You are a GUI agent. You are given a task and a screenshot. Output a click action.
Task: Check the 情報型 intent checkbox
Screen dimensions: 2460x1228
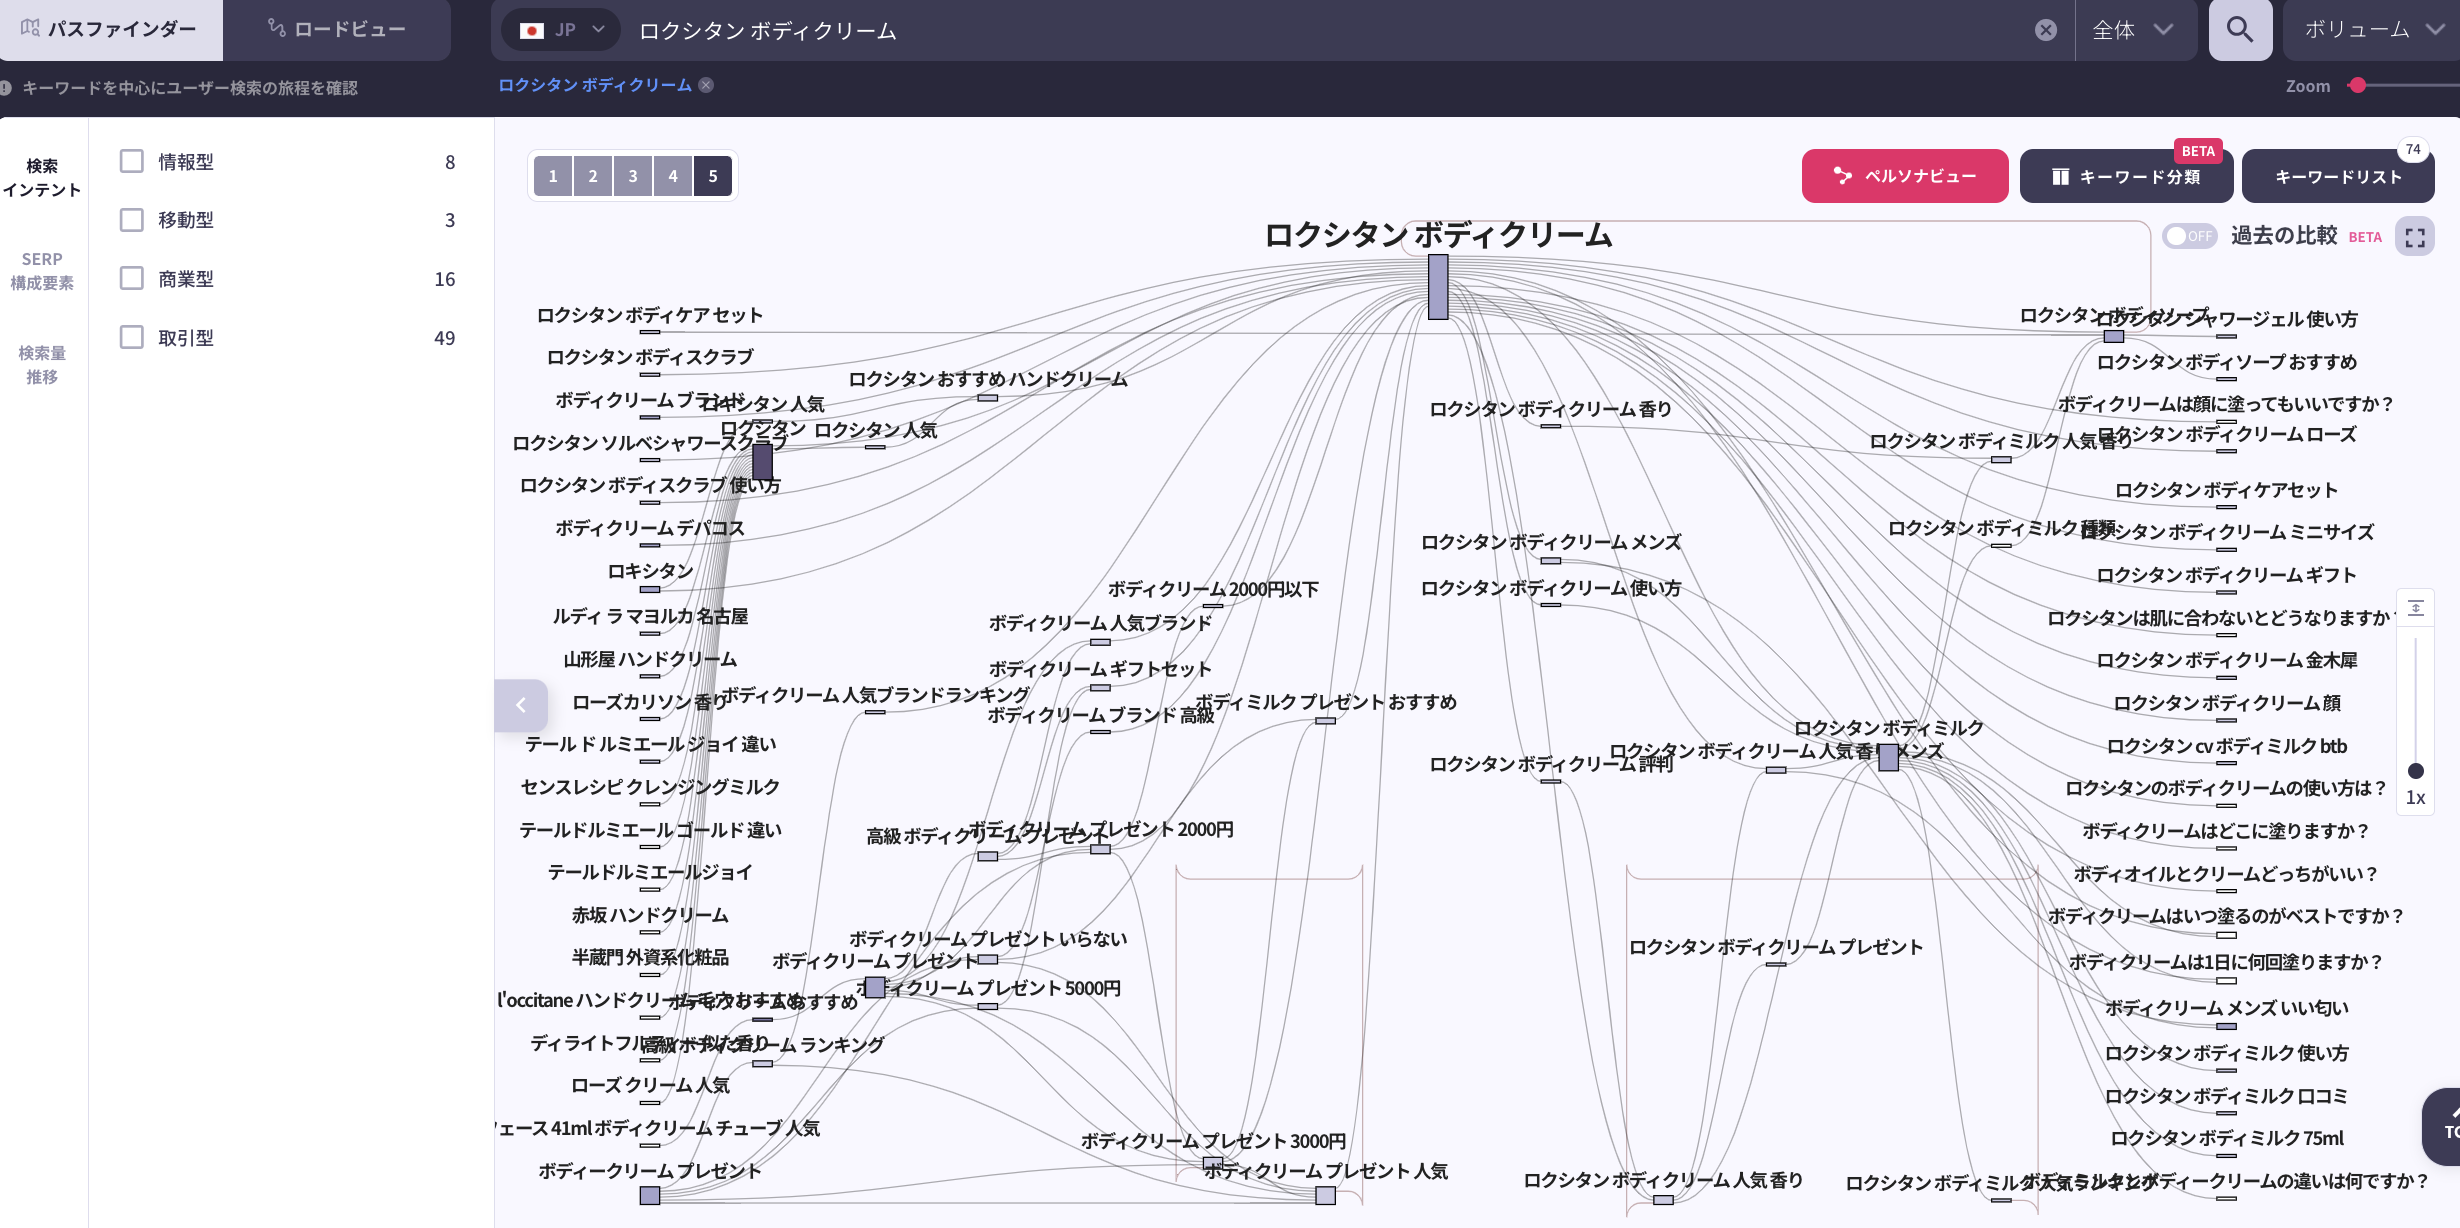pos(131,160)
